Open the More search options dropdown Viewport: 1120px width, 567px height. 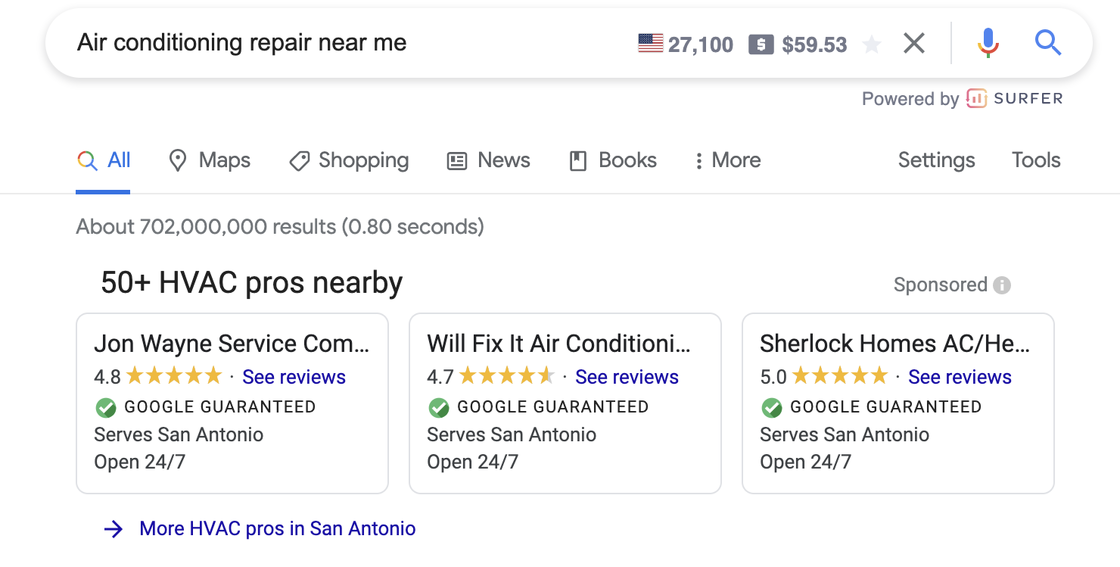(x=727, y=160)
